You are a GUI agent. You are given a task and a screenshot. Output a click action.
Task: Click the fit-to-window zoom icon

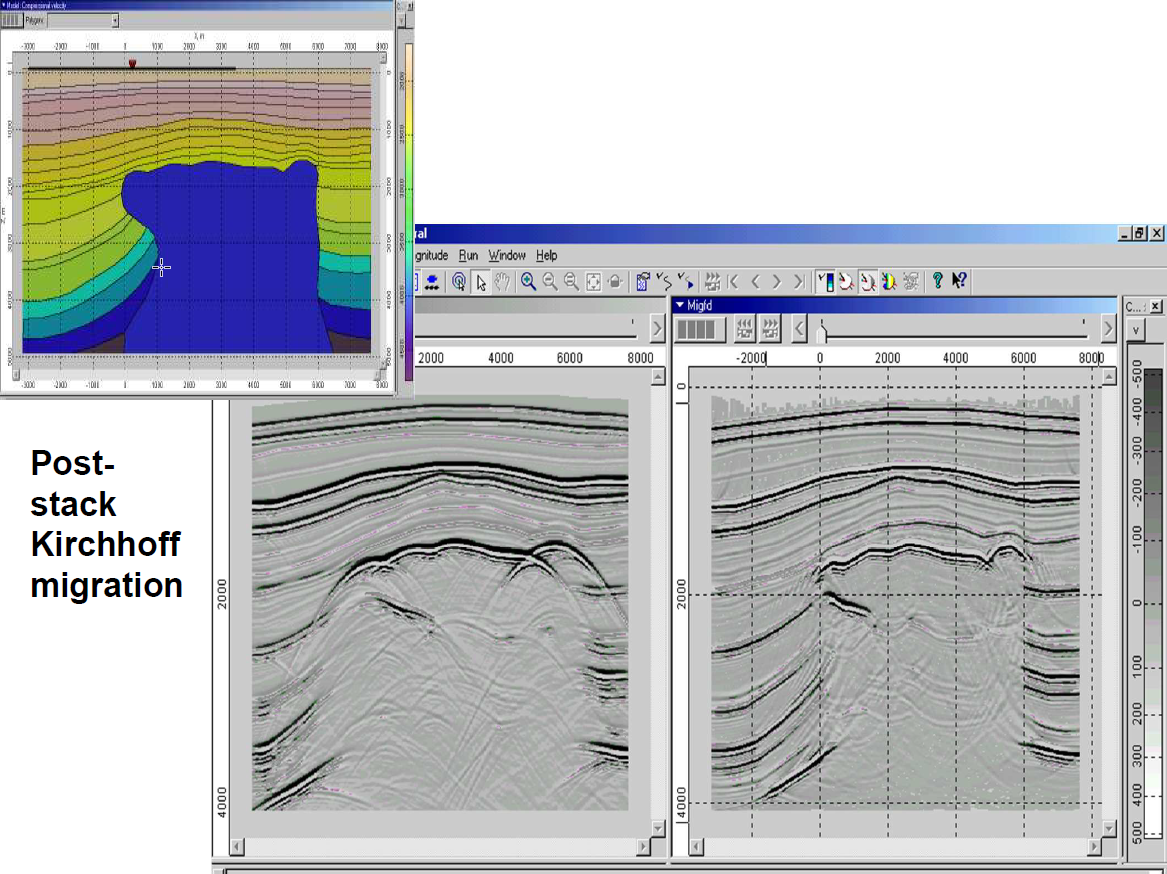pyautogui.click(x=593, y=282)
